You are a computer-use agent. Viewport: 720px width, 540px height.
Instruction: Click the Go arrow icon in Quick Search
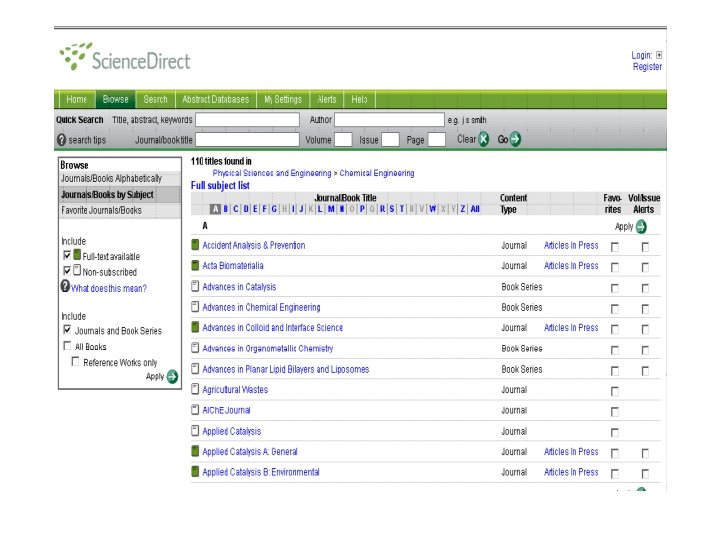click(515, 139)
